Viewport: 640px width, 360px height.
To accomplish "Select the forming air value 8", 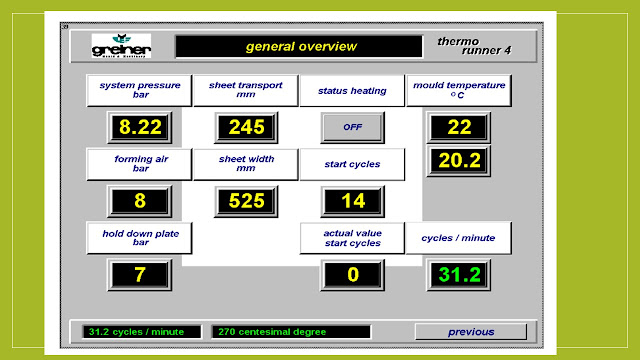I will [140, 201].
